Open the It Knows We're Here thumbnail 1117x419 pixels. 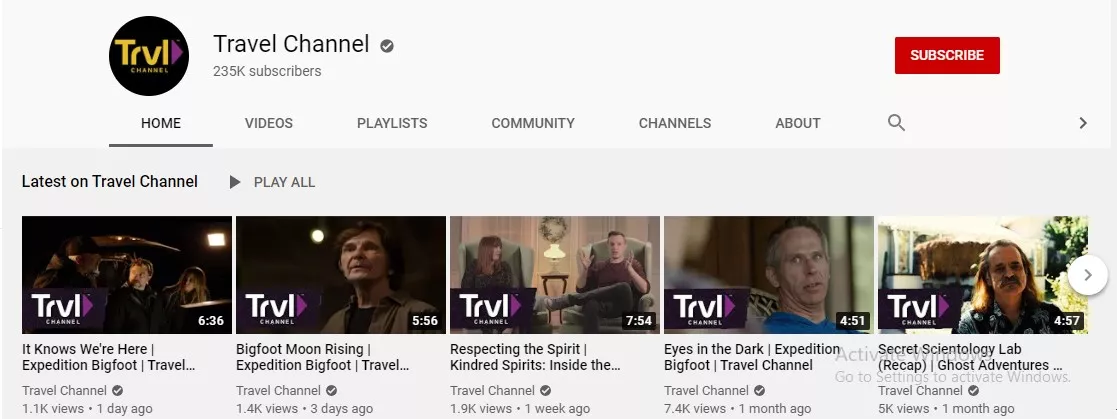[127, 275]
